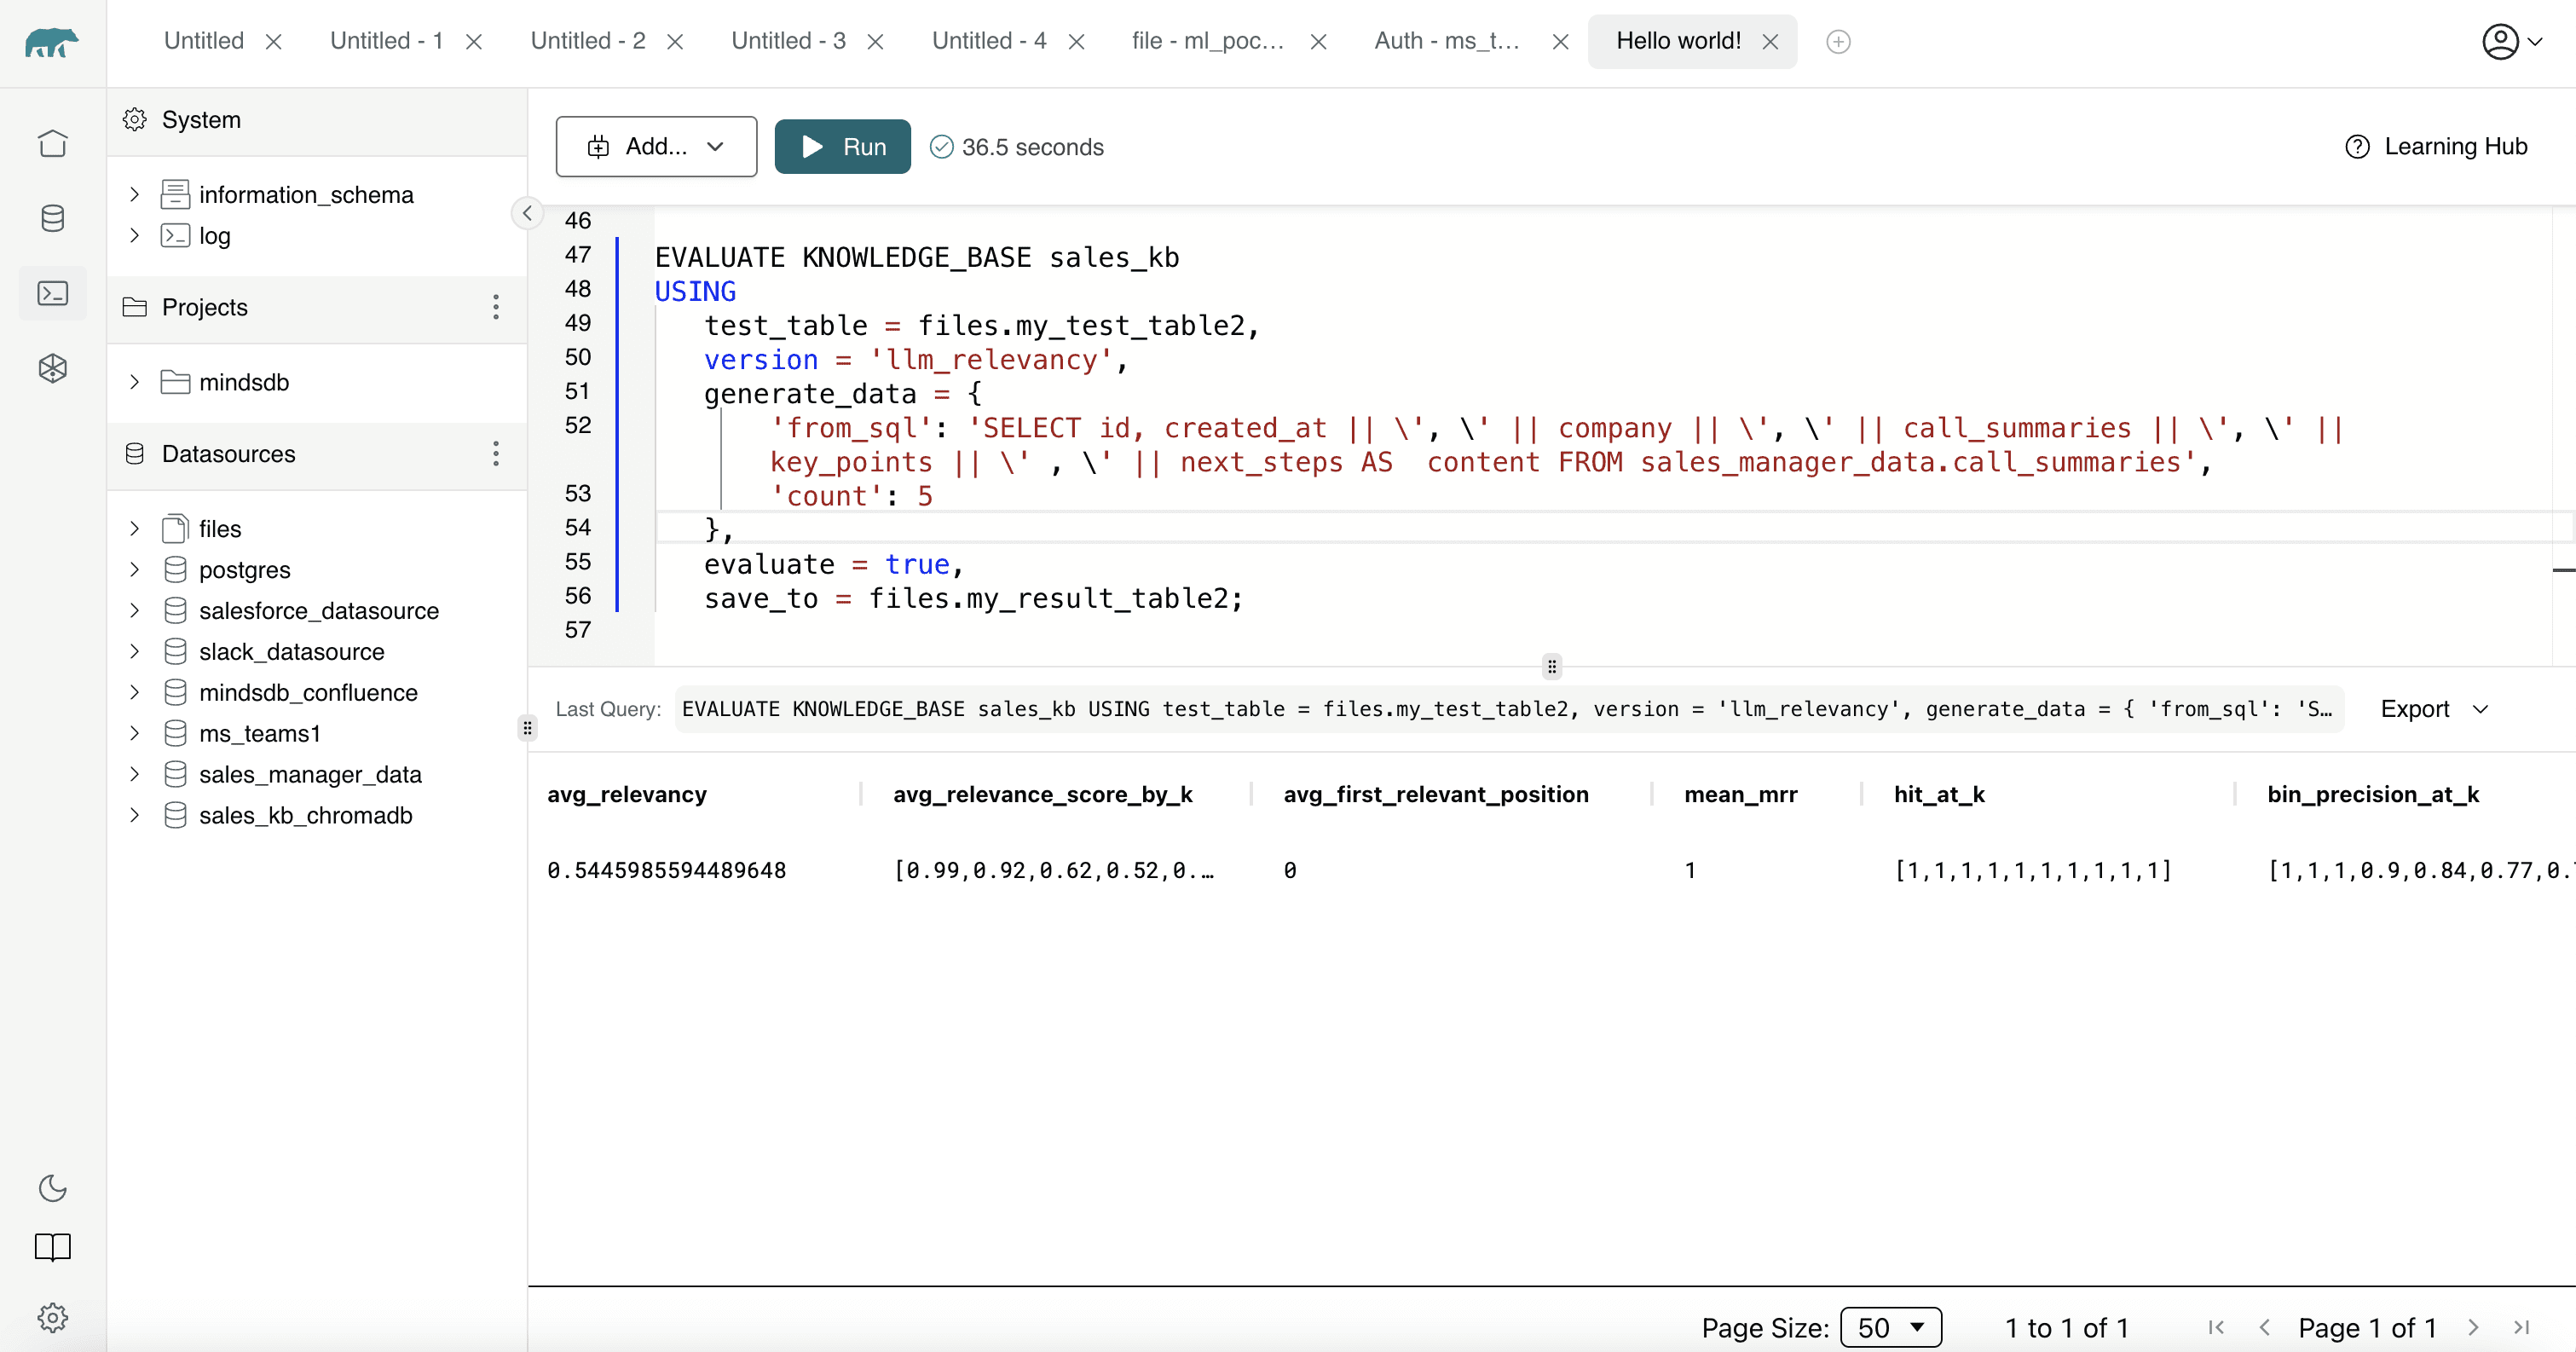
Task: Switch to the file - ml_poc tab
Action: [1208, 41]
